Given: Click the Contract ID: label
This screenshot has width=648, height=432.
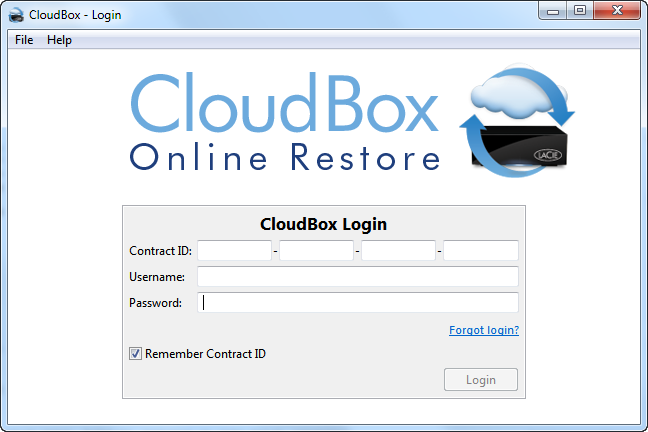Looking at the screenshot, I should point(160,251).
